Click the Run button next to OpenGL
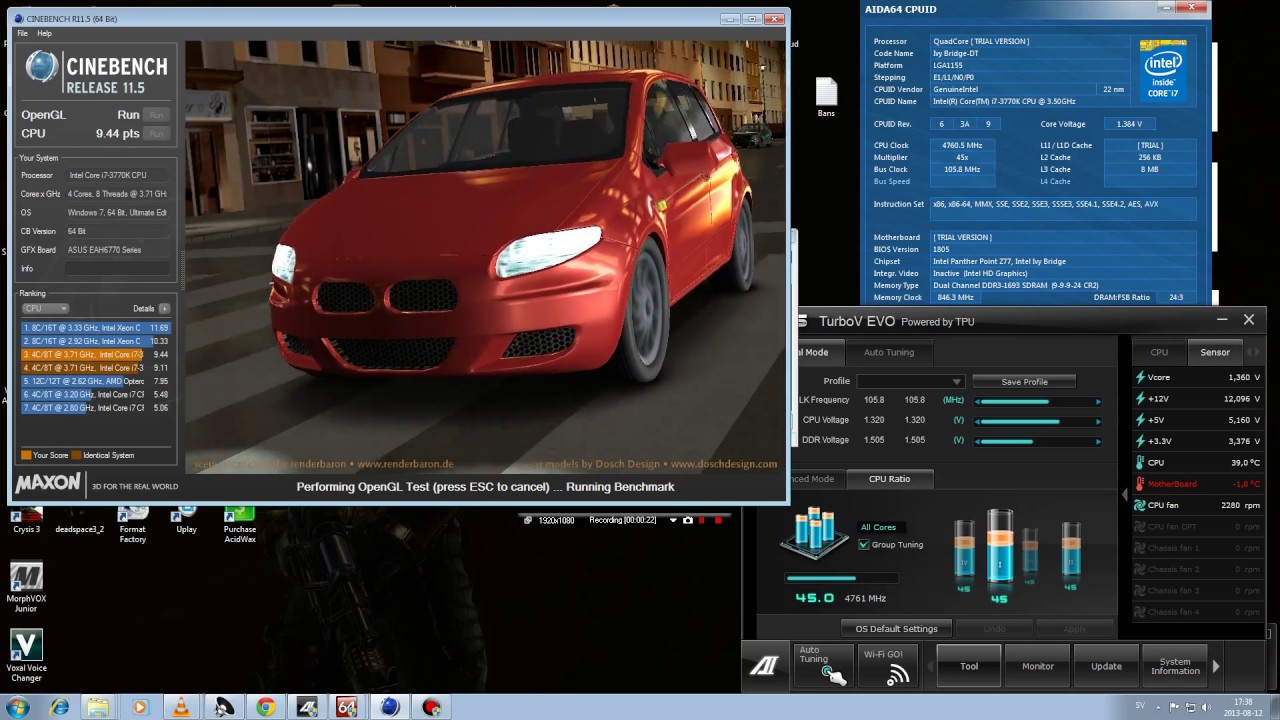Viewport: 1280px width, 720px height. tap(156, 115)
